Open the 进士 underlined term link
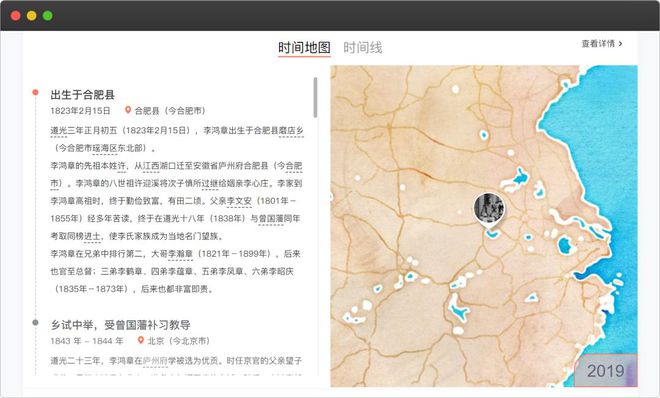 (93, 236)
